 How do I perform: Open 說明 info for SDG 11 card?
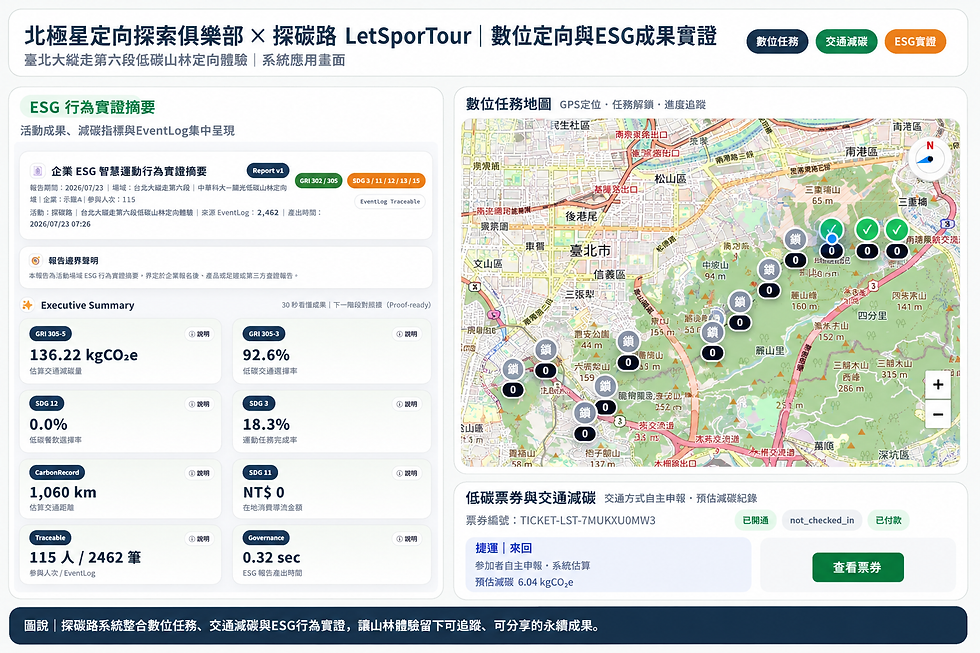pyautogui.click(x=408, y=473)
